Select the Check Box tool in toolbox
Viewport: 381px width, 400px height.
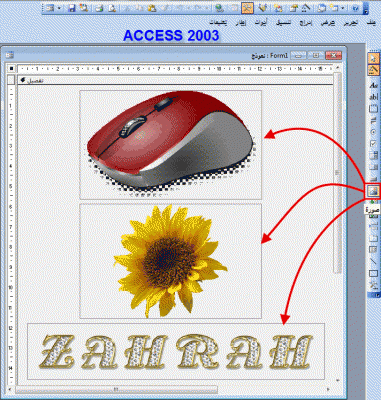click(x=373, y=143)
